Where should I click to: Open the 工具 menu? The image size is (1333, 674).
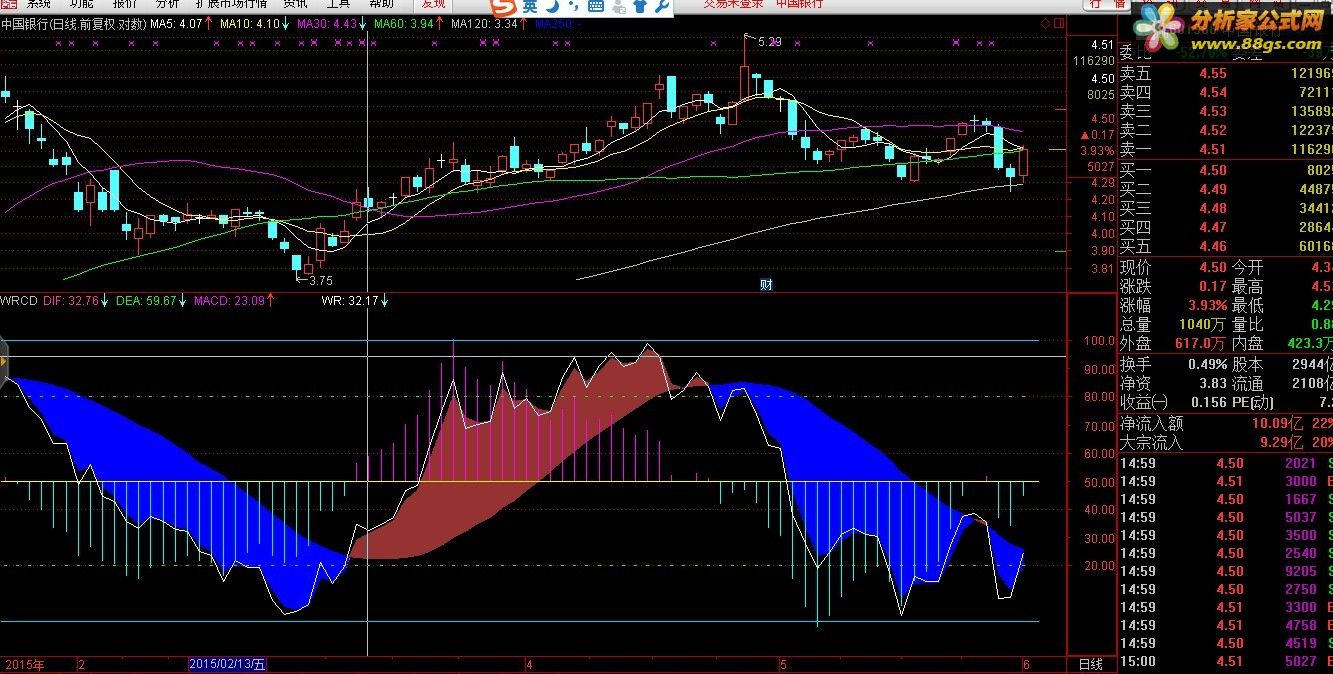click(338, 4)
